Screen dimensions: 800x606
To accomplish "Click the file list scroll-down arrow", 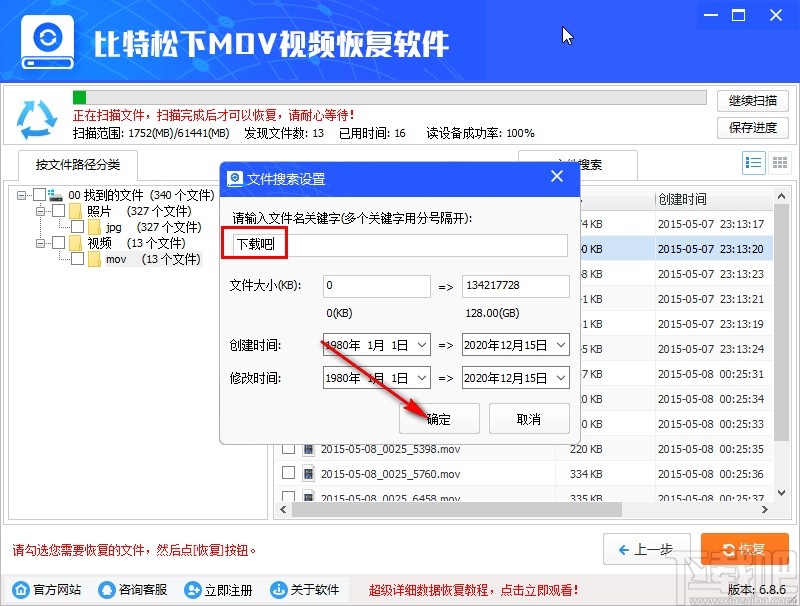I will [781, 492].
